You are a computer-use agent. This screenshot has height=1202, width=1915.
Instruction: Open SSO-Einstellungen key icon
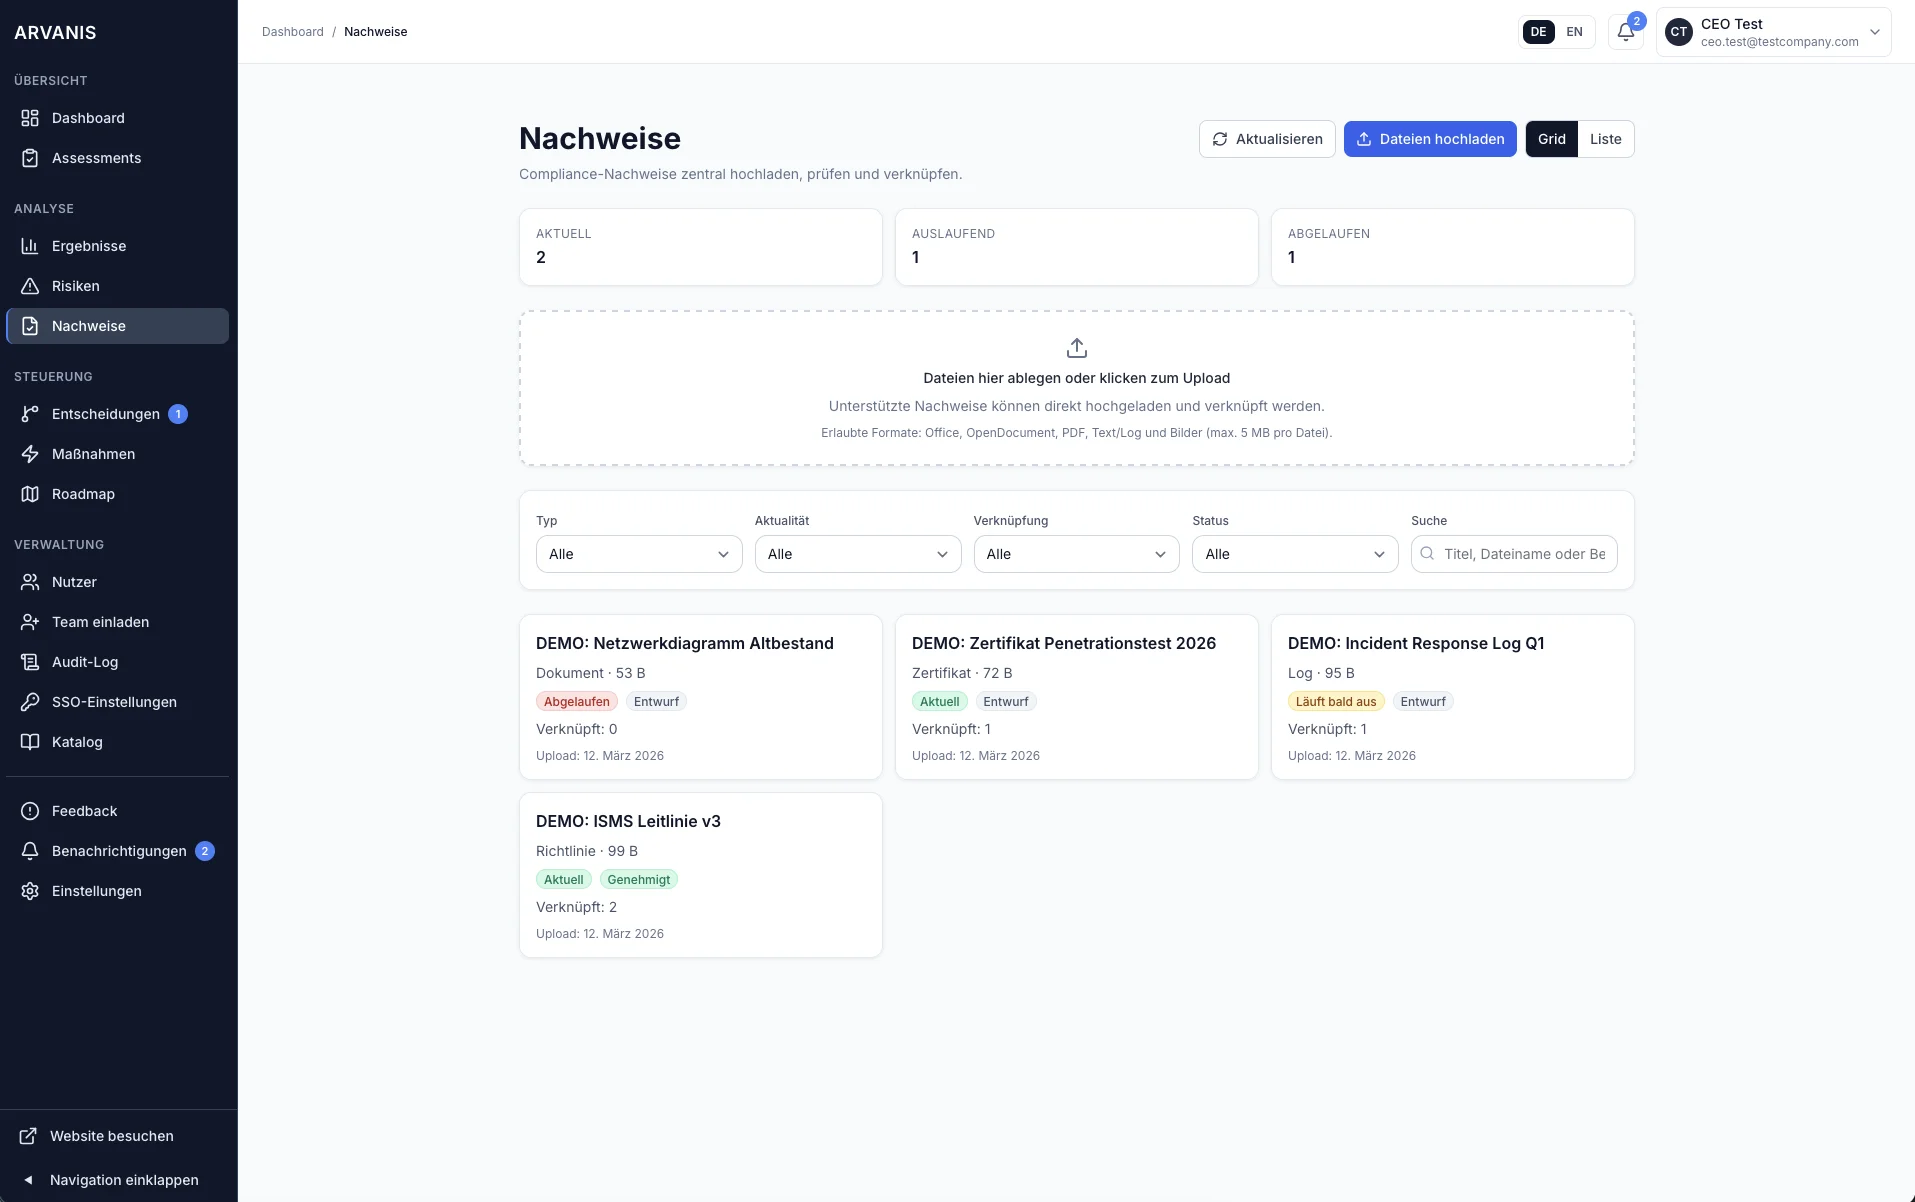coord(30,701)
